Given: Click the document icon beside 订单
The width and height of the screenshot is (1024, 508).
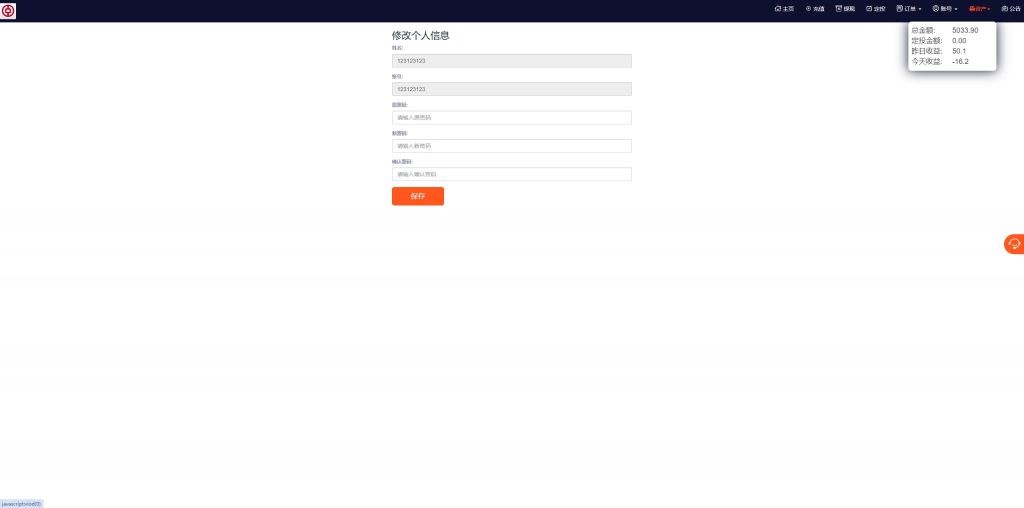Looking at the screenshot, I should coord(900,9).
